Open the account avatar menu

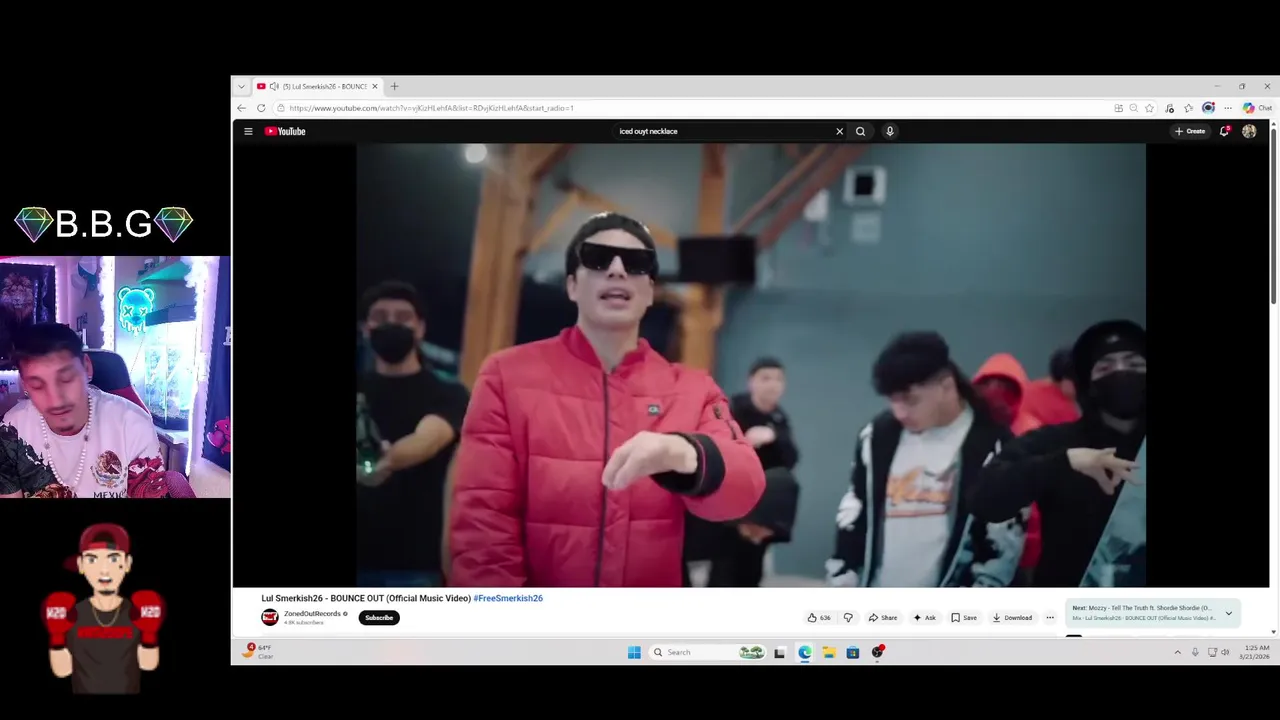tap(1249, 131)
